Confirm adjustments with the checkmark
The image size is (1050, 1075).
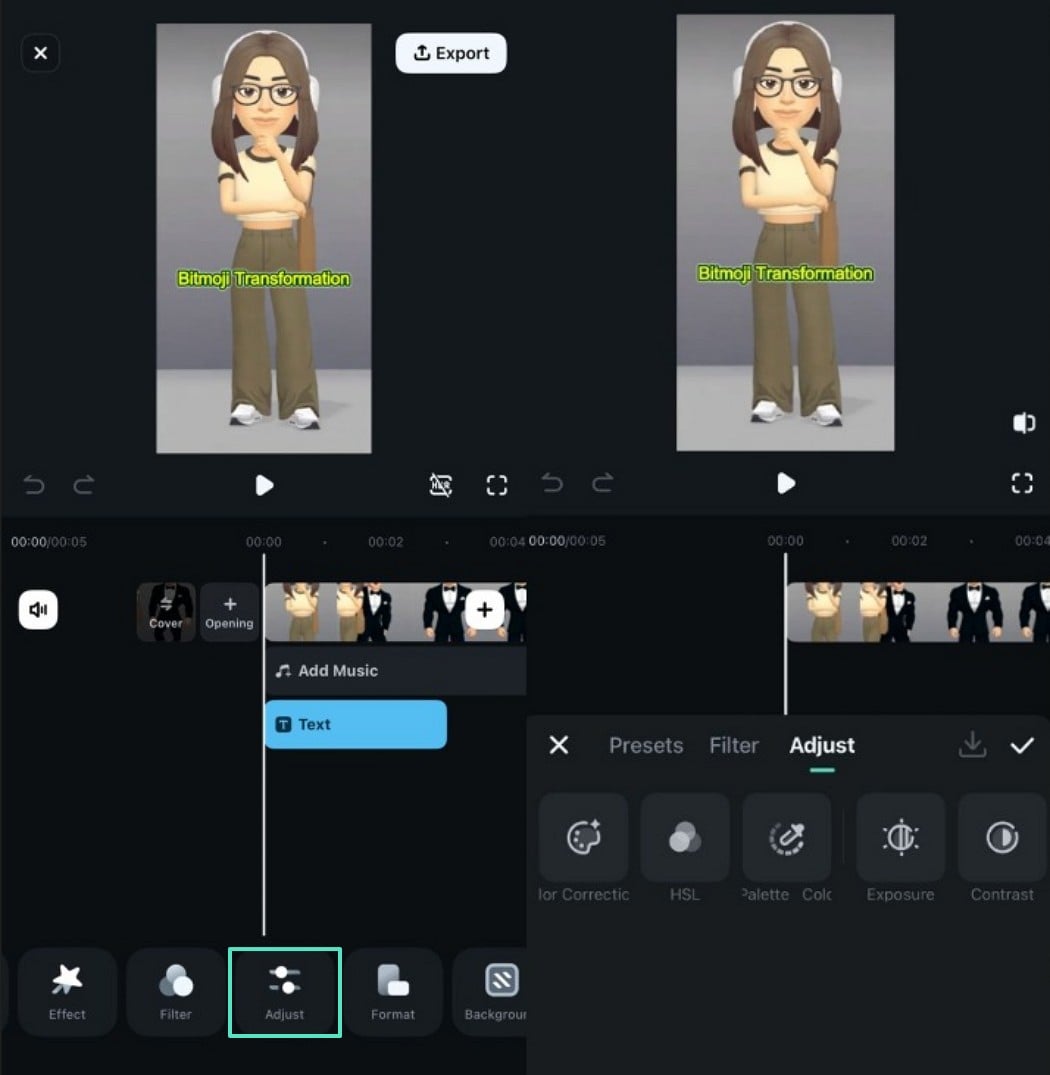click(1022, 745)
